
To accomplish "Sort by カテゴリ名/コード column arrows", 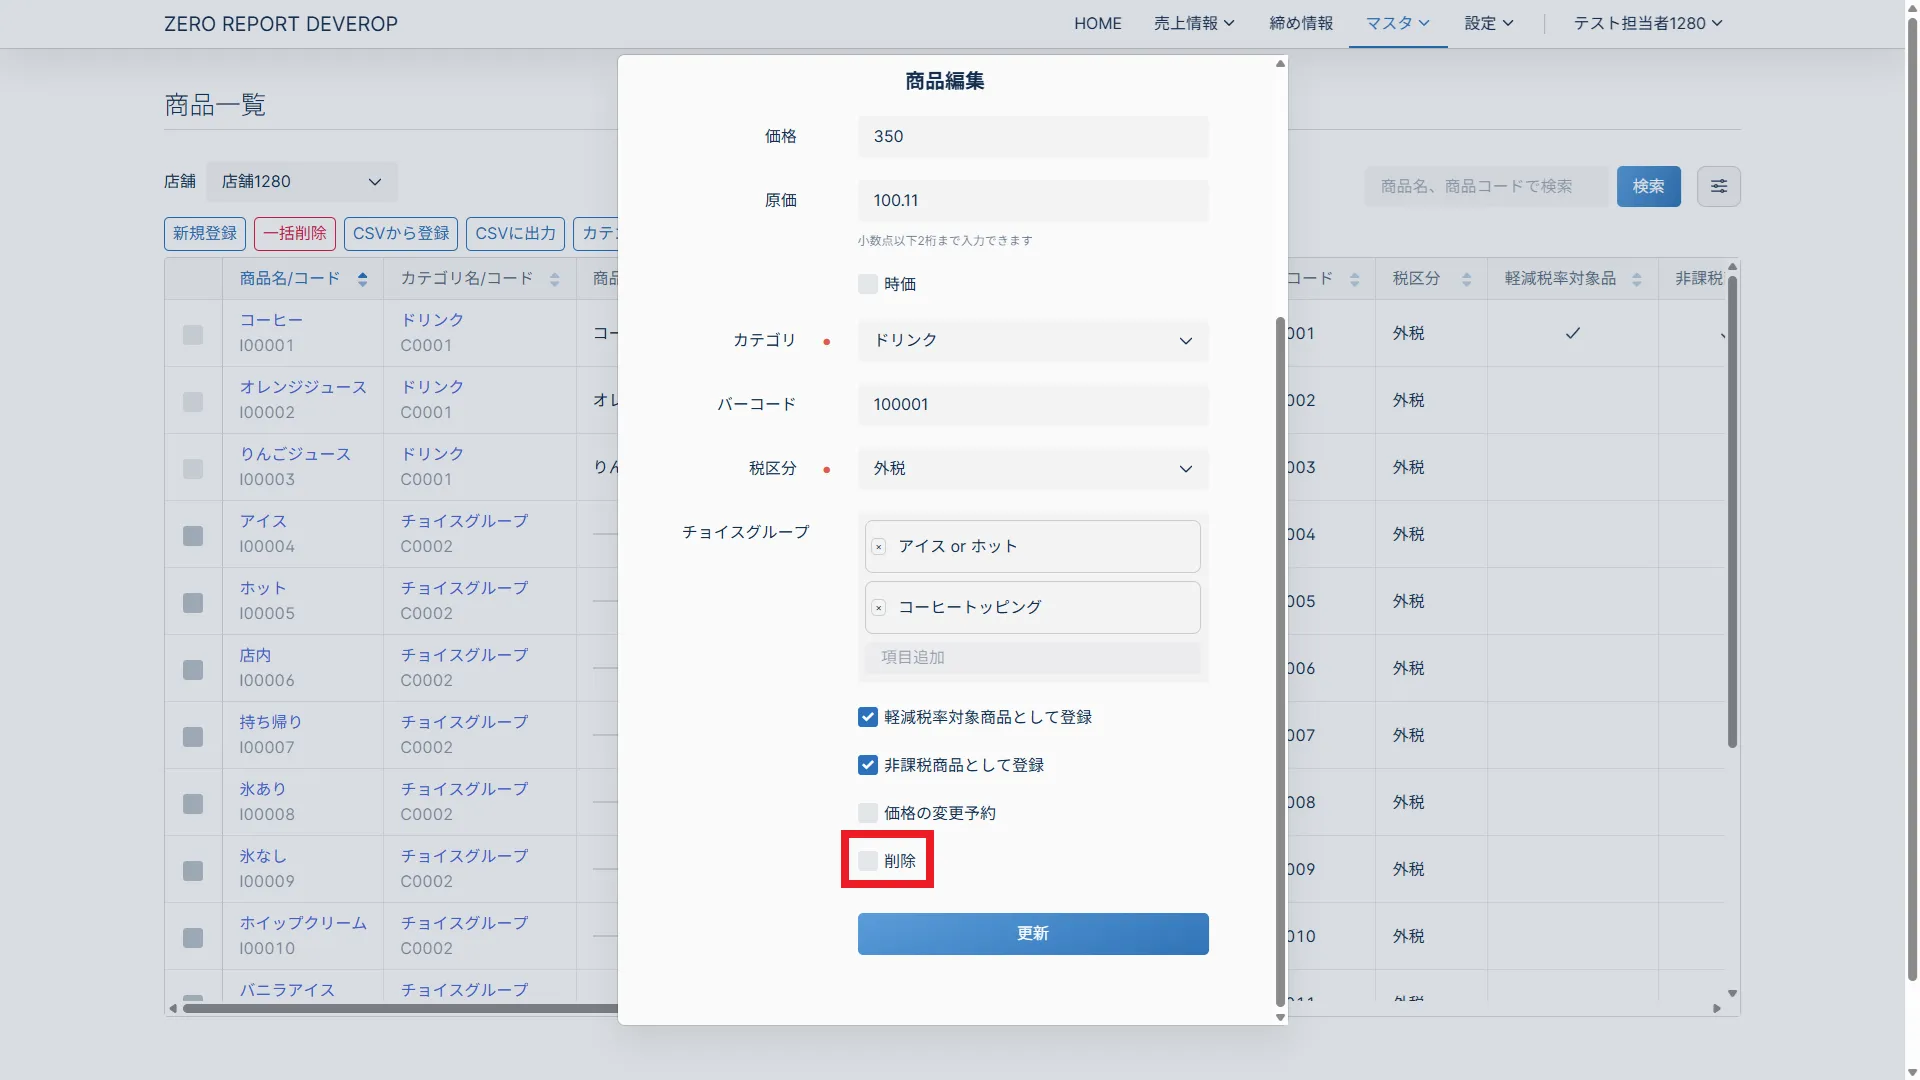I will click(x=554, y=279).
